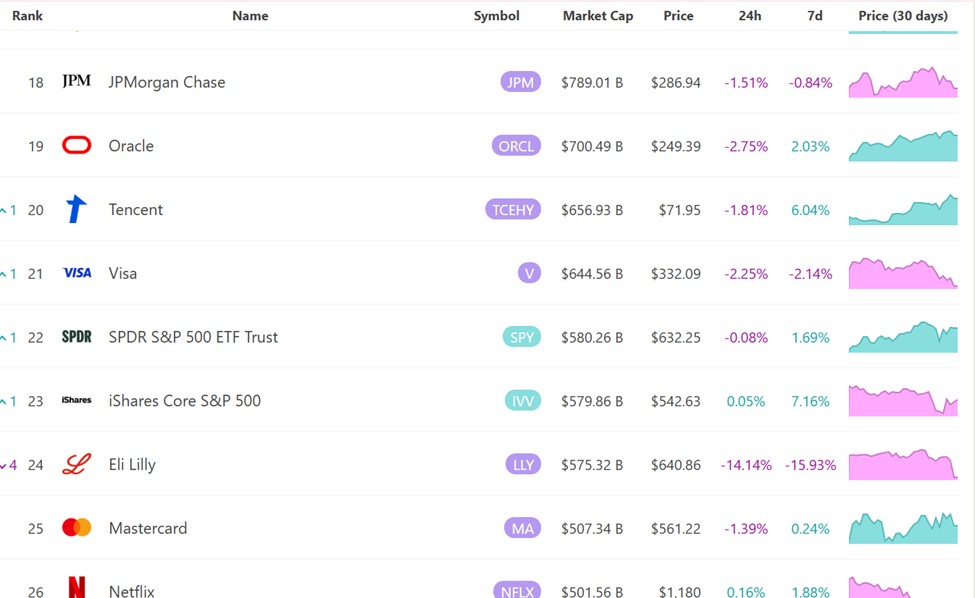Viewport: 975px width, 598px height.
Task: Click the $71.95 price value
Action: [x=680, y=210]
